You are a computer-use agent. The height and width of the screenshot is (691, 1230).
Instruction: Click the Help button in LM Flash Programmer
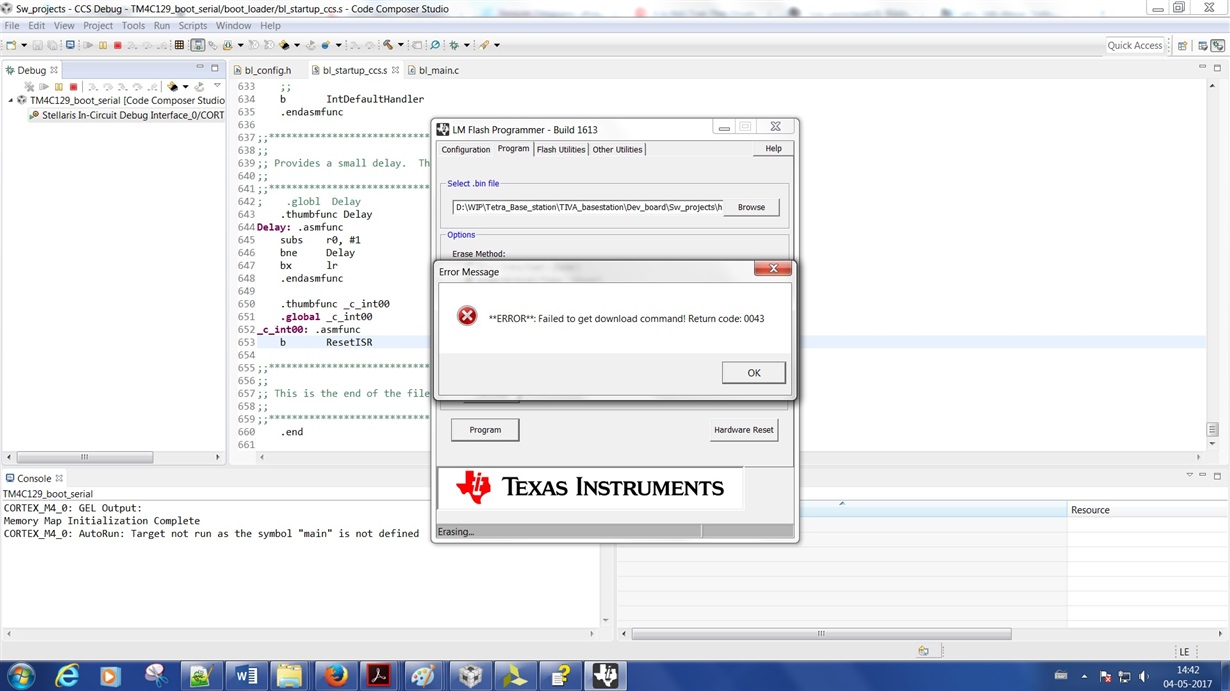[773, 149]
